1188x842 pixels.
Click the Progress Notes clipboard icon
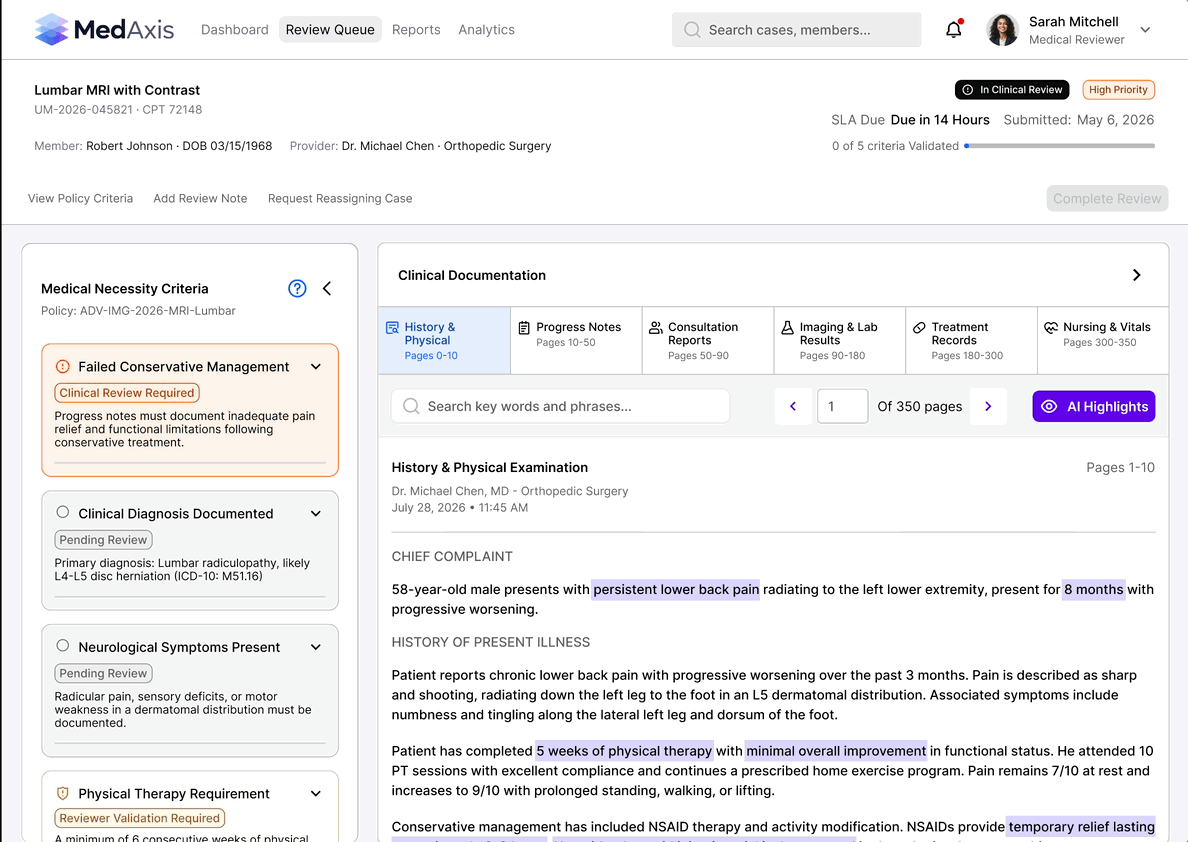524,327
